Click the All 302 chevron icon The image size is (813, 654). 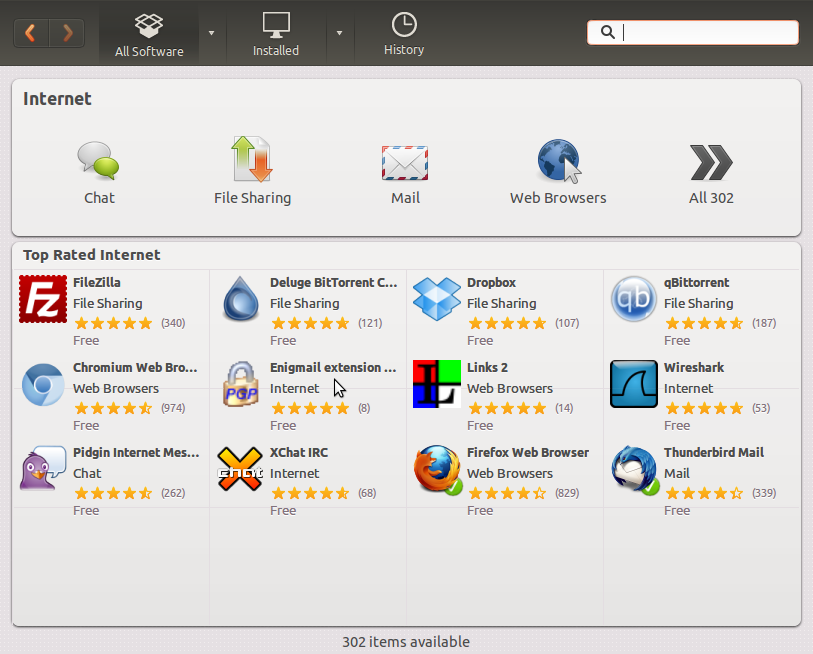(710, 160)
